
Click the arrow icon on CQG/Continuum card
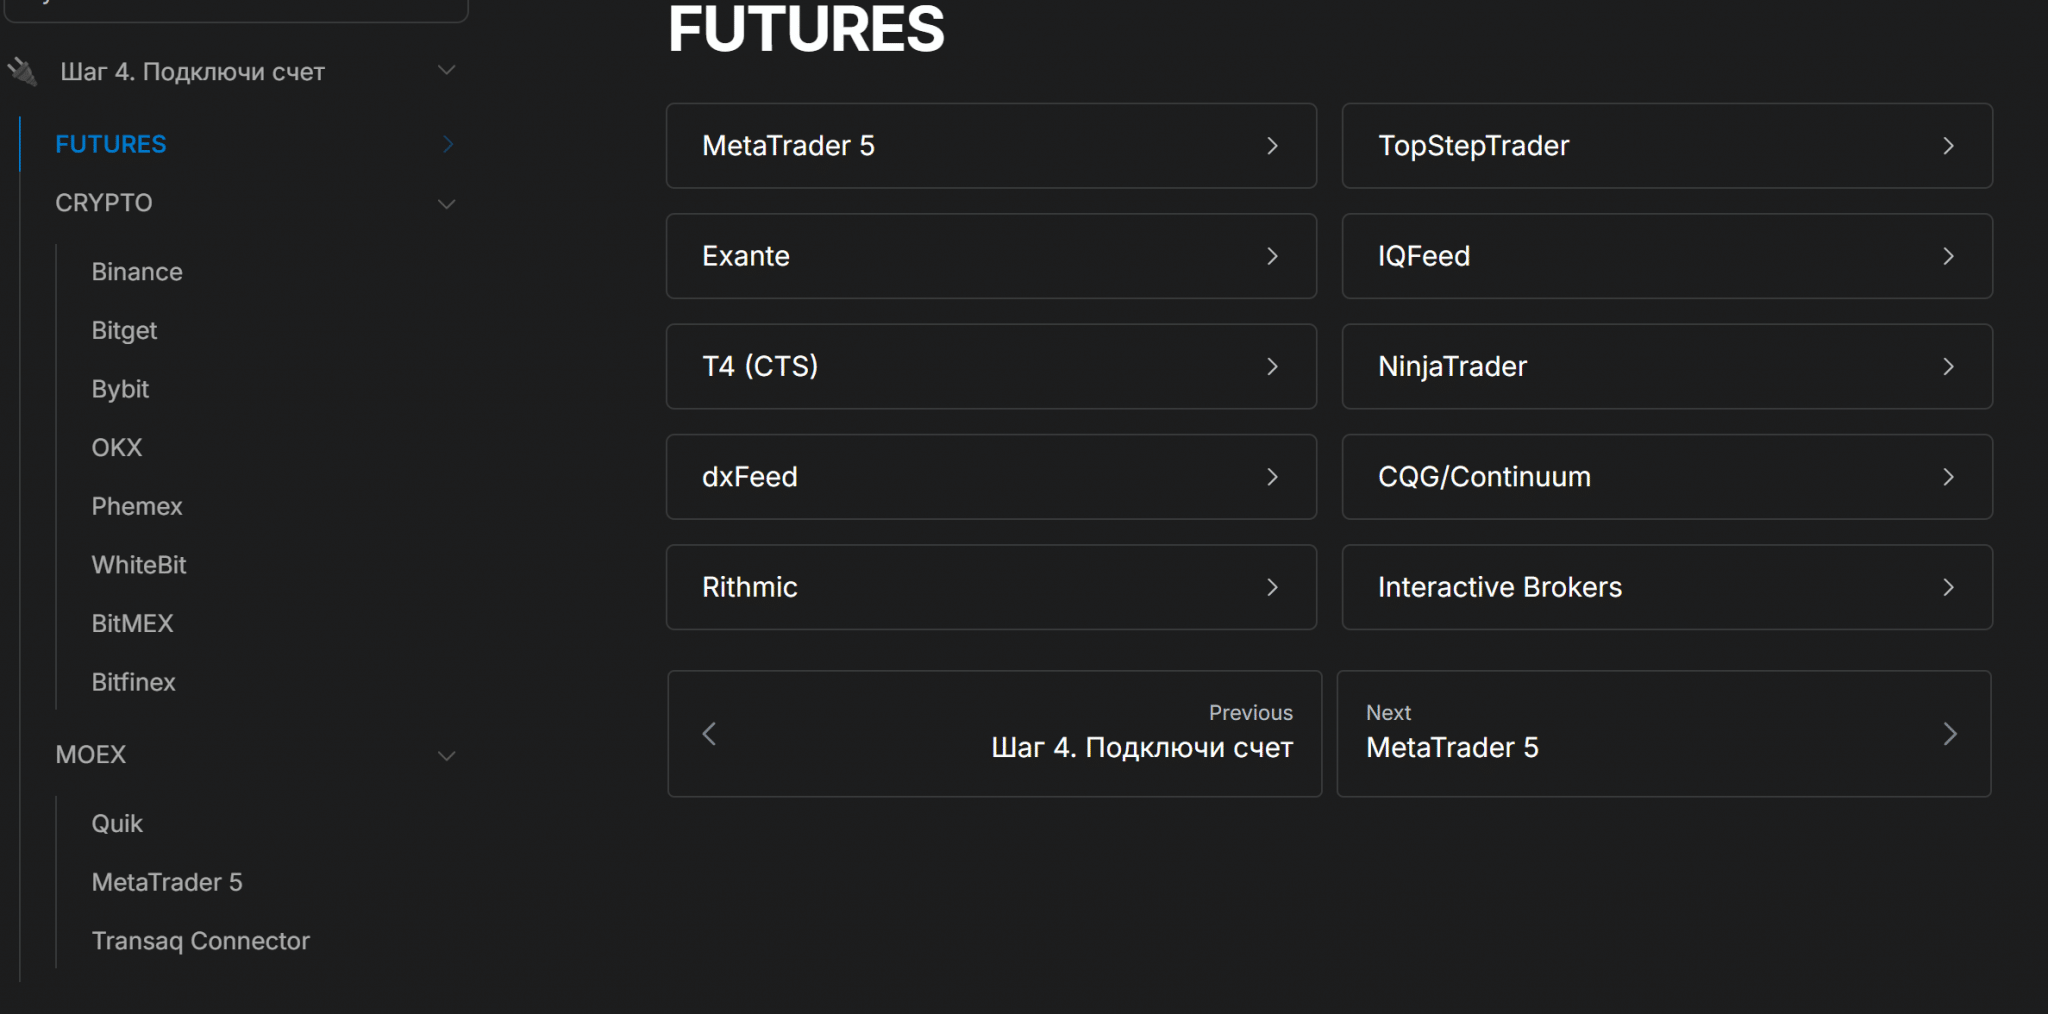(x=1948, y=477)
